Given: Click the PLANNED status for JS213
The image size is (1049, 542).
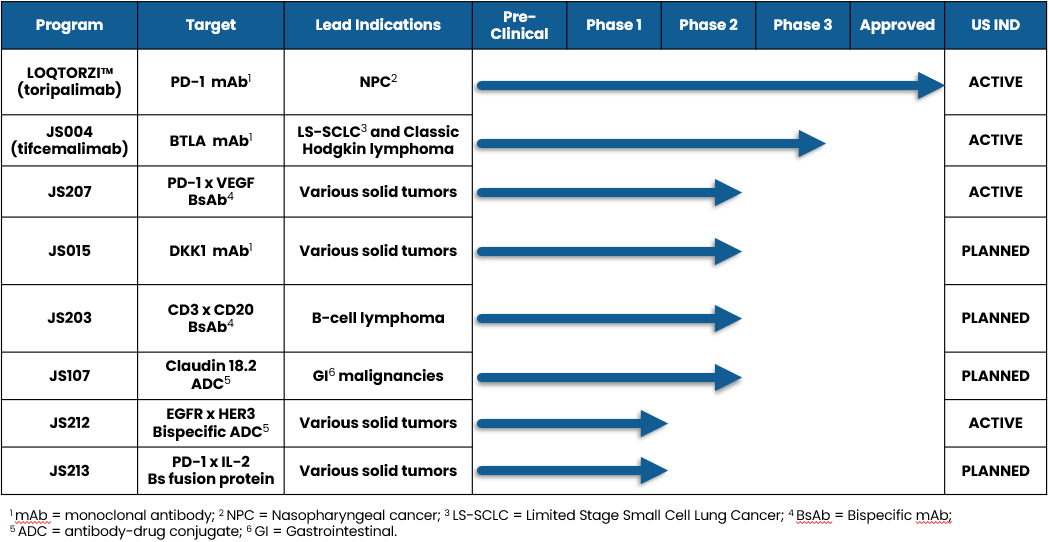Looking at the screenshot, I should 995,470.
